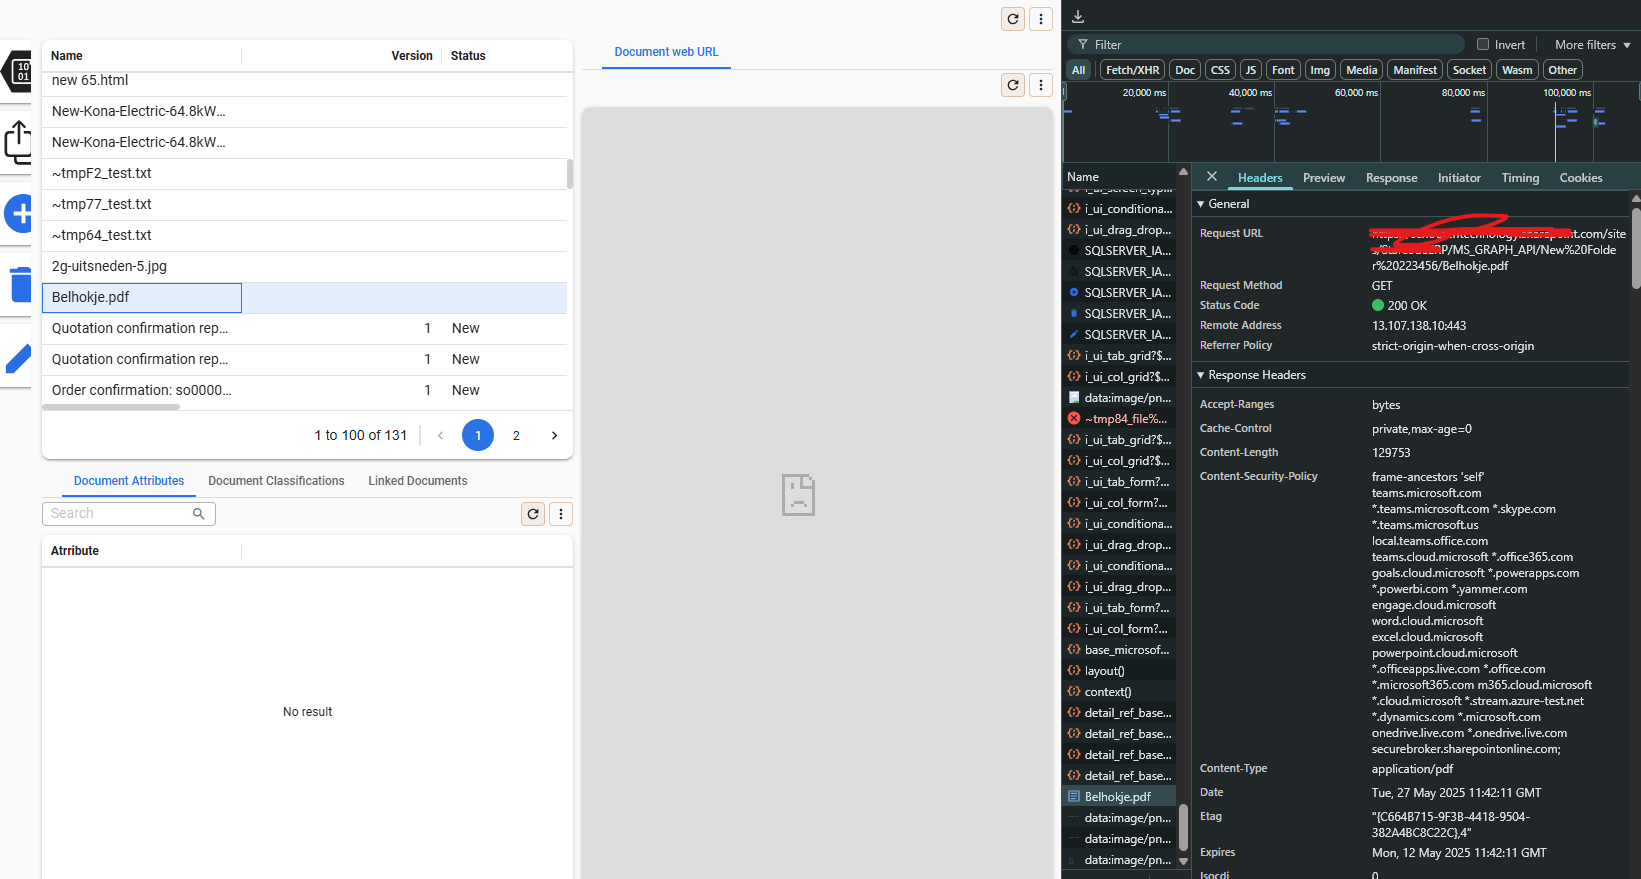
Task: Collapse the Response Headers section
Action: 1252,375
